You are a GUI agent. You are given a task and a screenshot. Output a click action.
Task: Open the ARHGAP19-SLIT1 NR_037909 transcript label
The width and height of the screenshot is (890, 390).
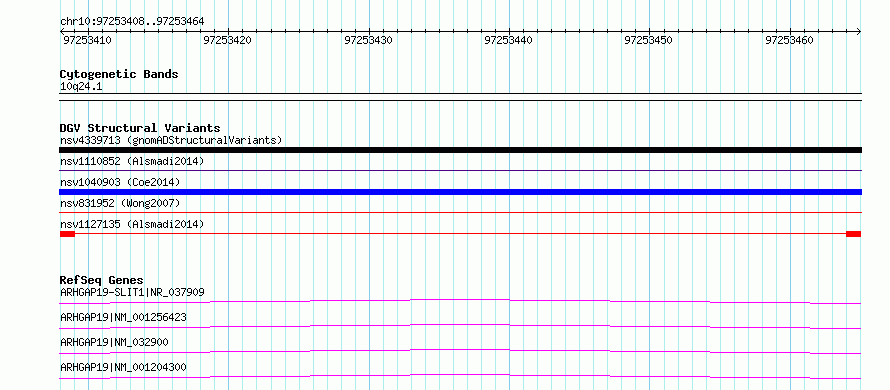[x=132, y=292]
